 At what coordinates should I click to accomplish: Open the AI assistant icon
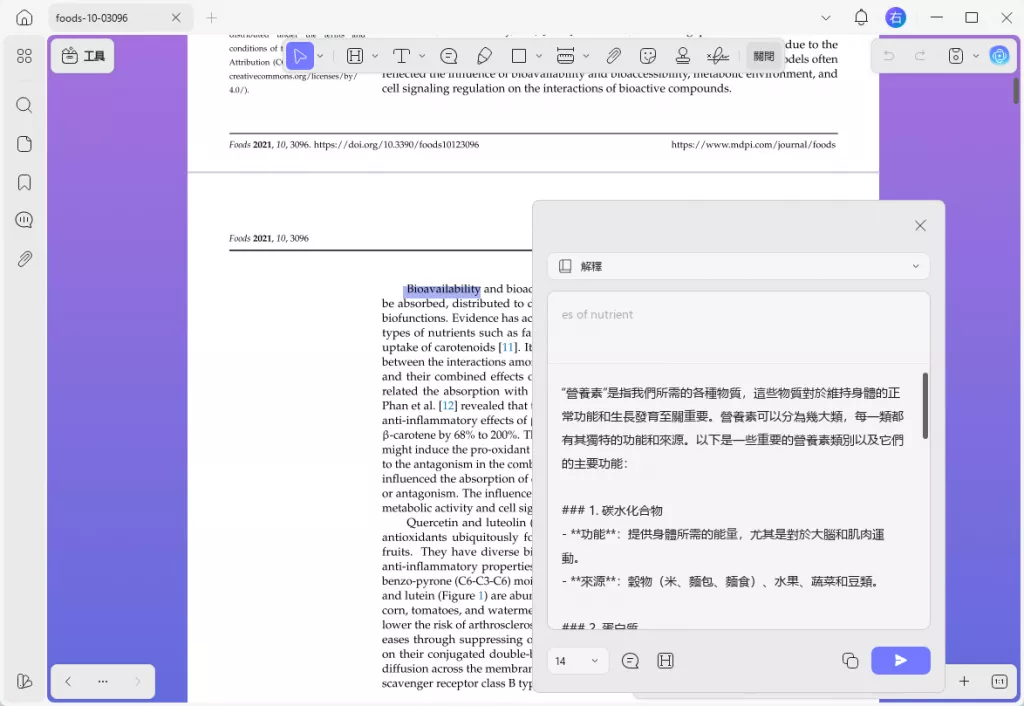tap(999, 56)
